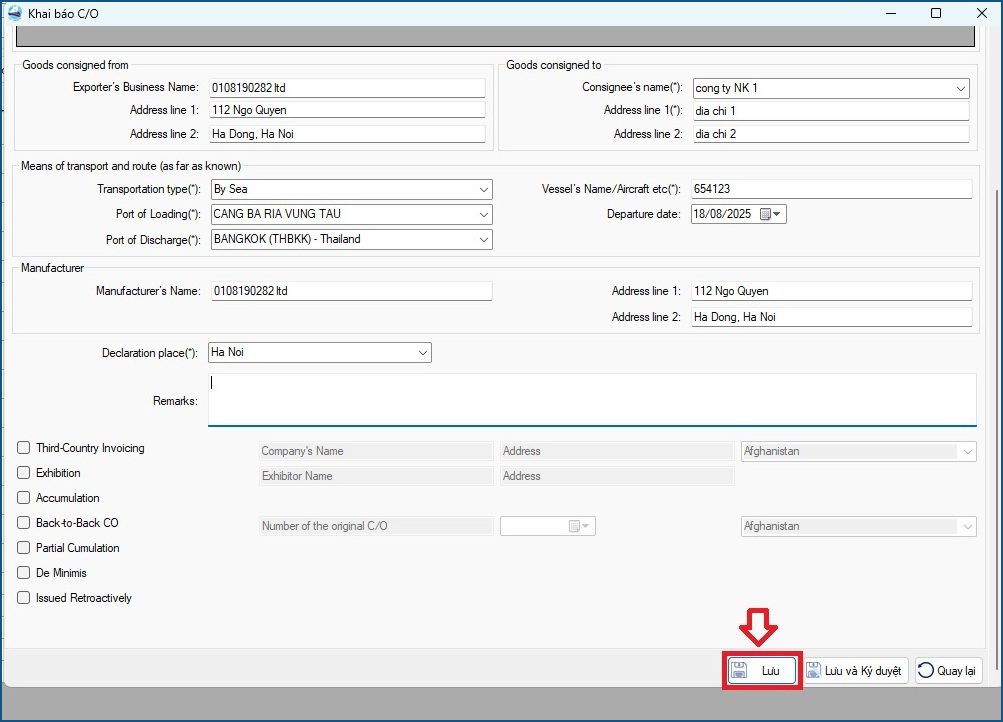Open the Departure date calendar picker
This screenshot has width=1003, height=722.
[x=770, y=214]
